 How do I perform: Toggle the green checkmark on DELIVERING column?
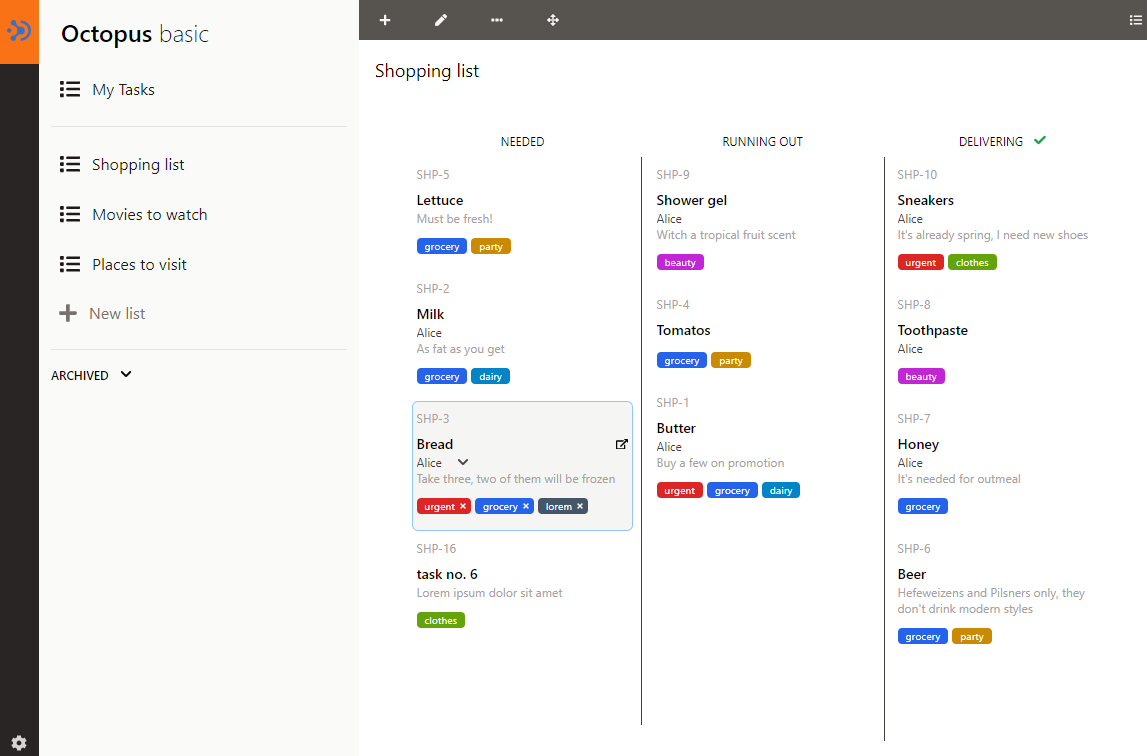pyautogui.click(x=1040, y=140)
